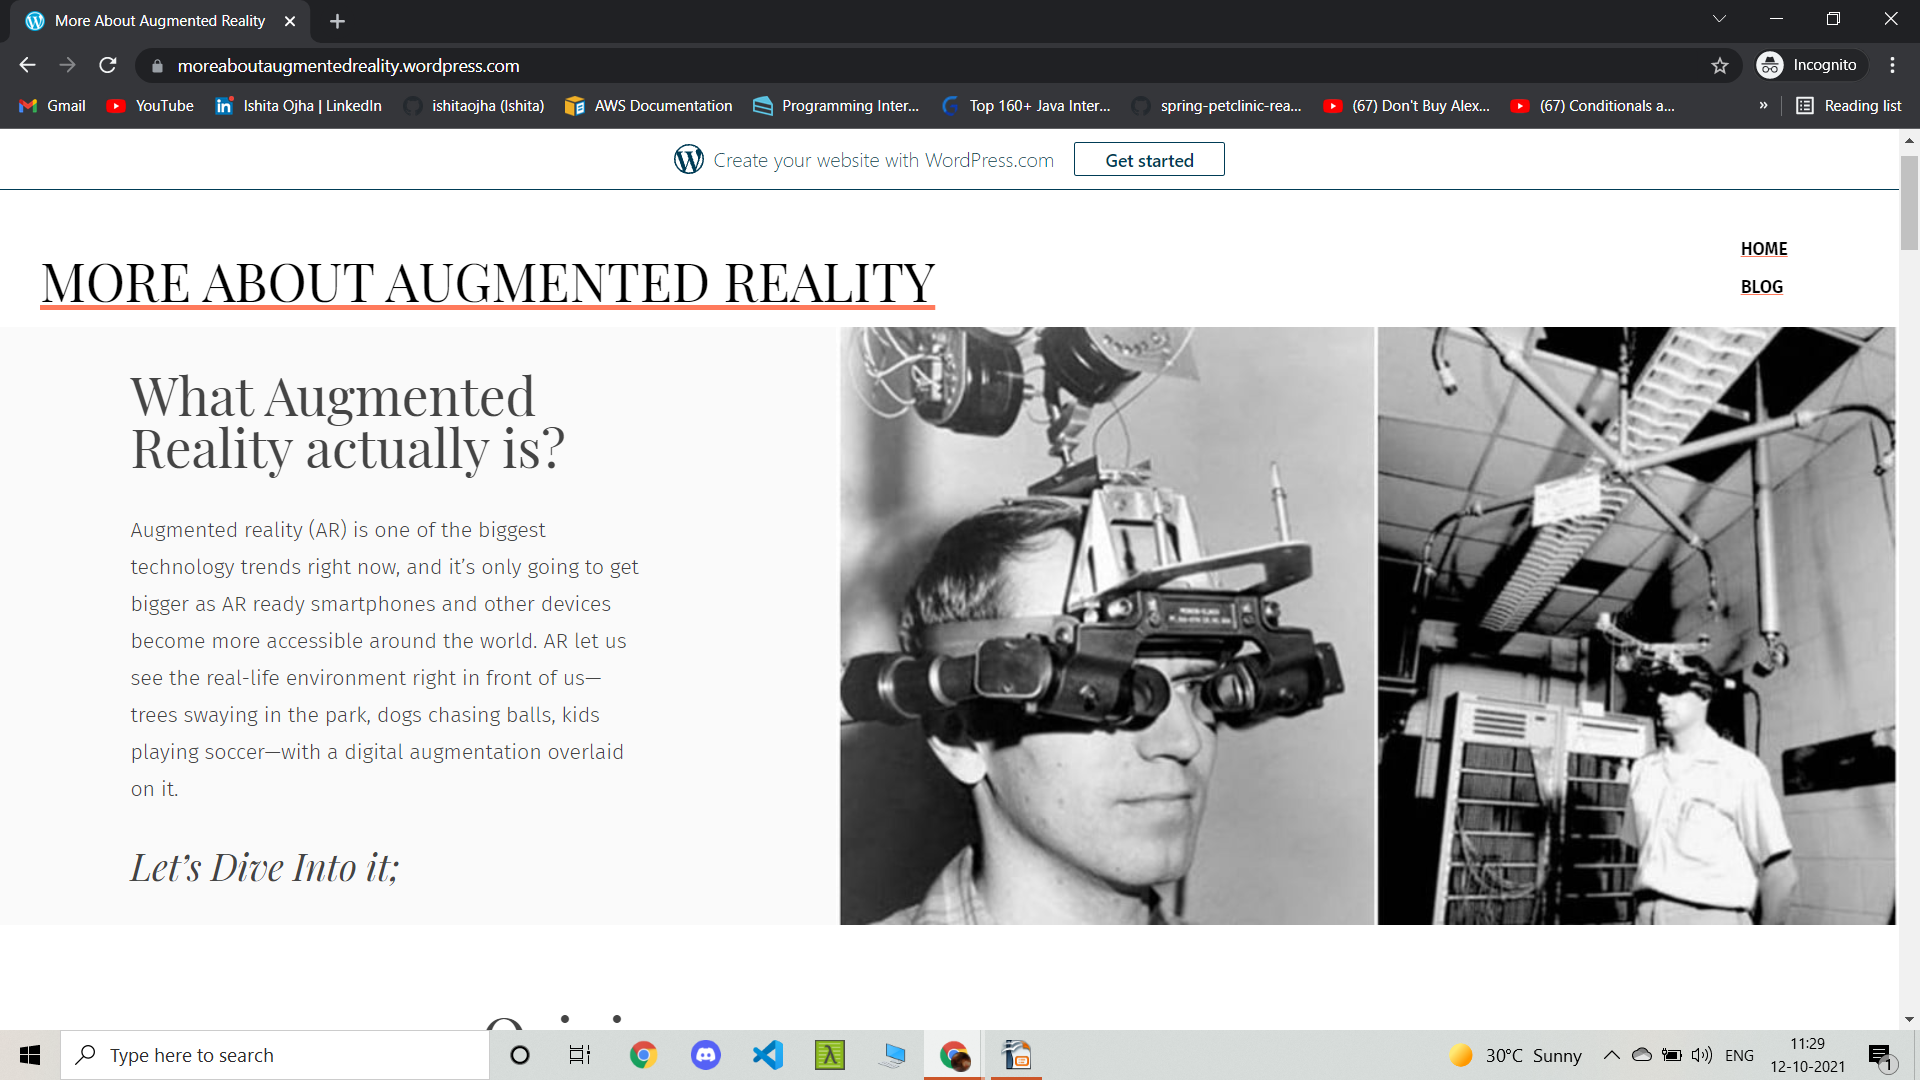Open Windows Task View icon
The width and height of the screenshot is (1920, 1080).
[x=580, y=1055]
